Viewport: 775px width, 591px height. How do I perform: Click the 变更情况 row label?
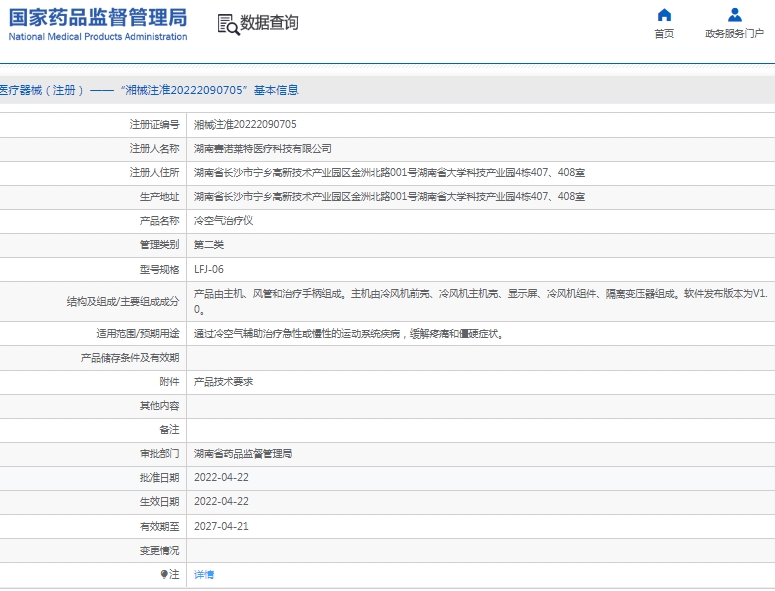[159, 550]
